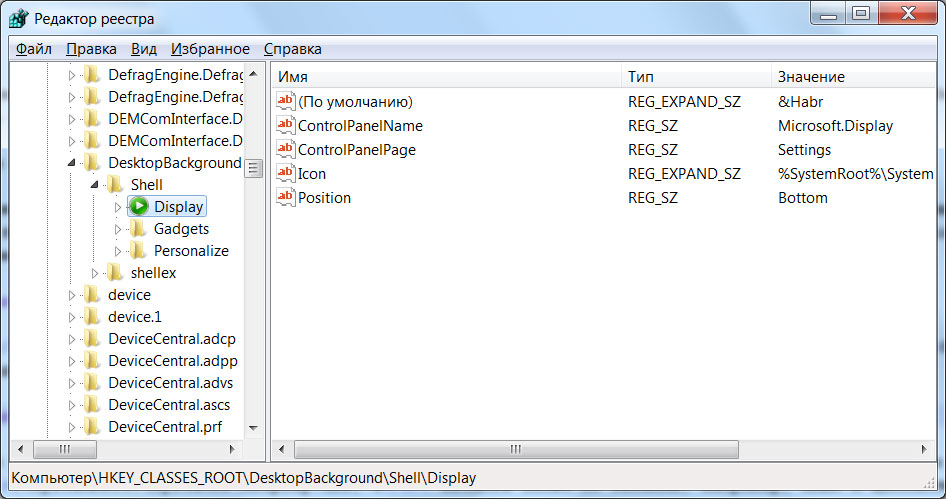Viewport: 946px width, 499px height.
Task: Click the Bottom value data
Action: click(x=802, y=198)
